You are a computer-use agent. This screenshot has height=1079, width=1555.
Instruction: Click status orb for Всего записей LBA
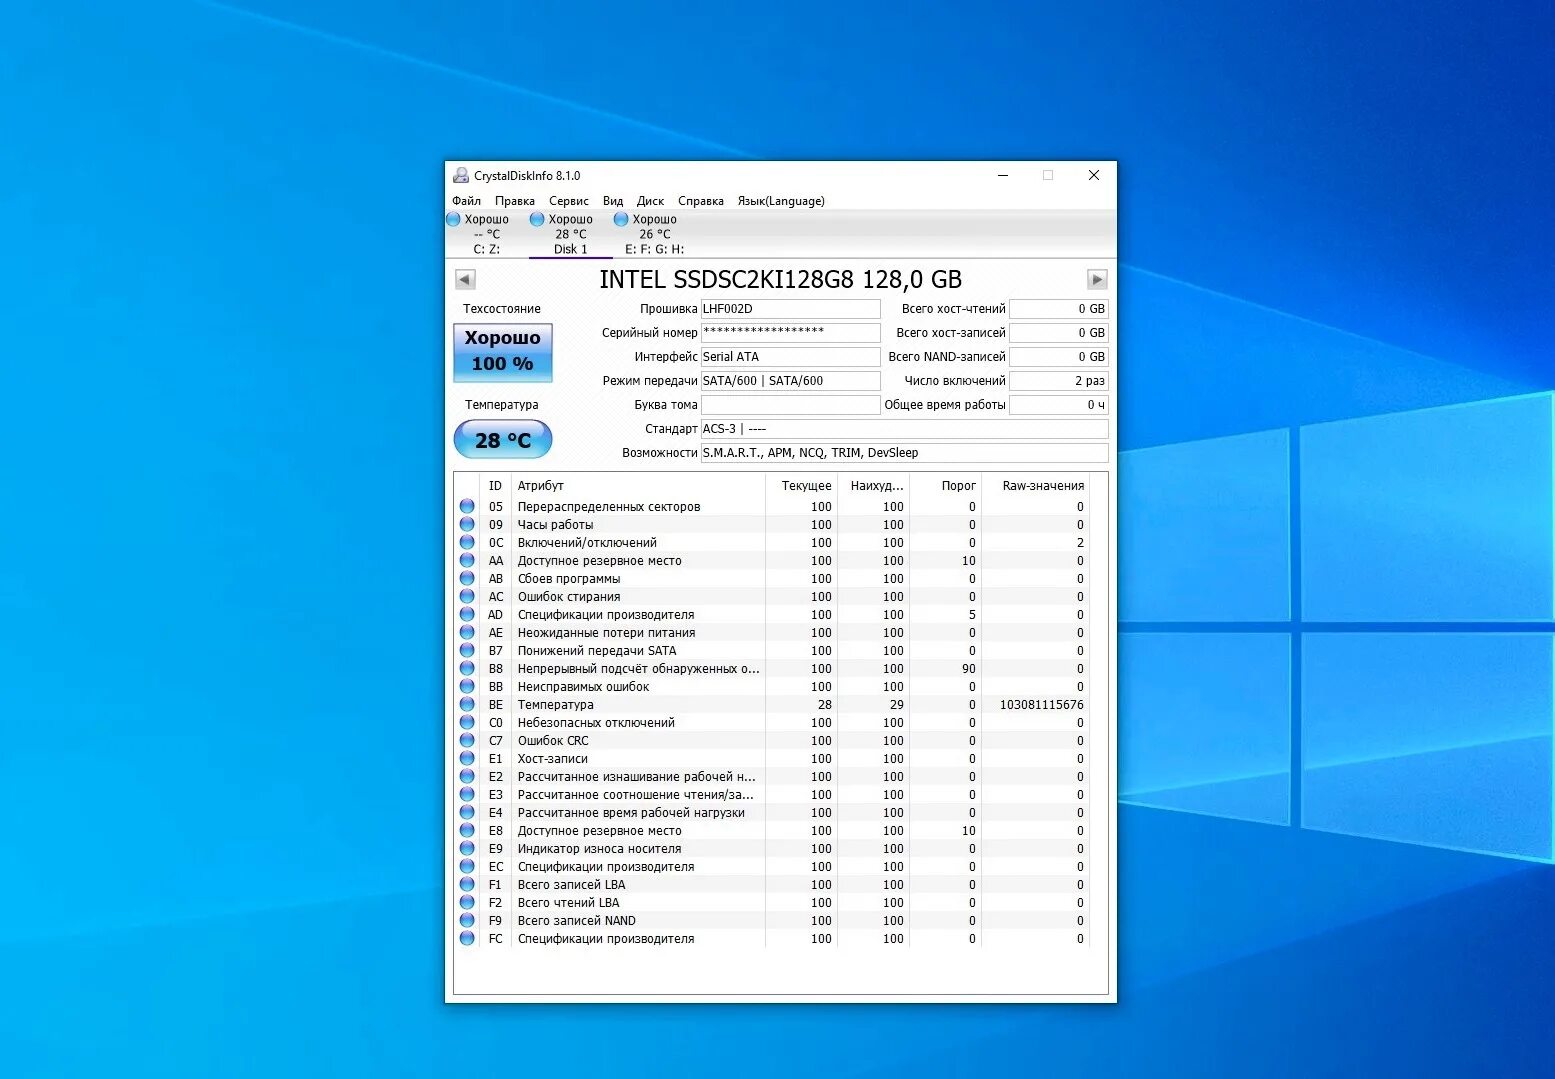tap(467, 884)
